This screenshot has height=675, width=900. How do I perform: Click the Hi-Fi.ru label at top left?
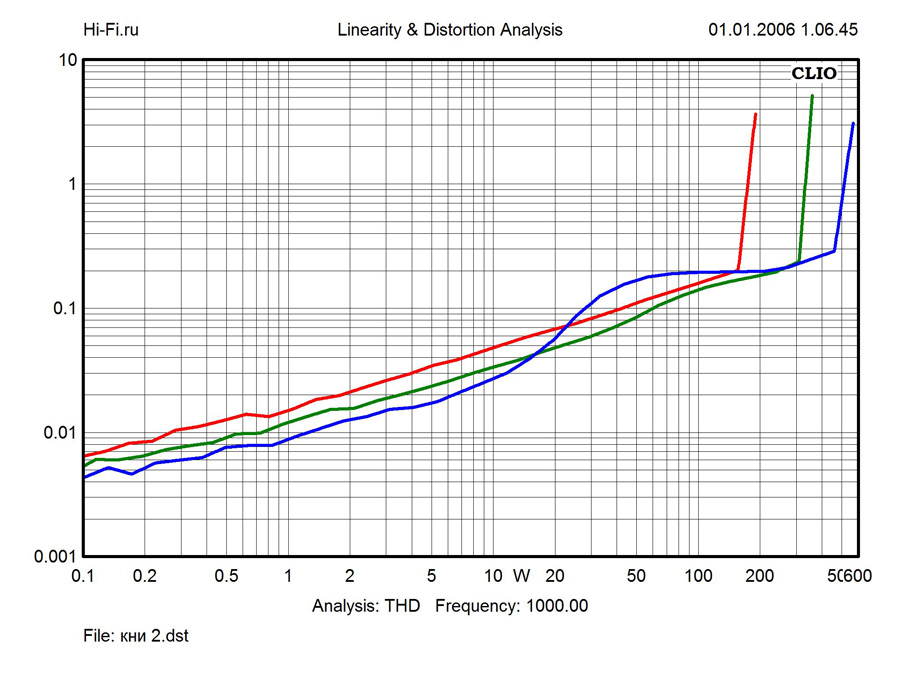point(111,30)
